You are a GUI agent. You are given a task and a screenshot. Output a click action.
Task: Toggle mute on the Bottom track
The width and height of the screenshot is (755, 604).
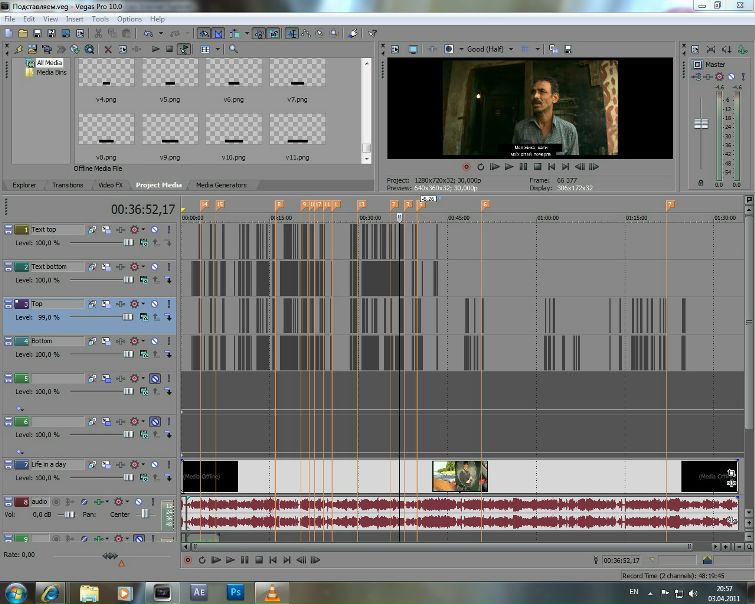click(x=155, y=341)
